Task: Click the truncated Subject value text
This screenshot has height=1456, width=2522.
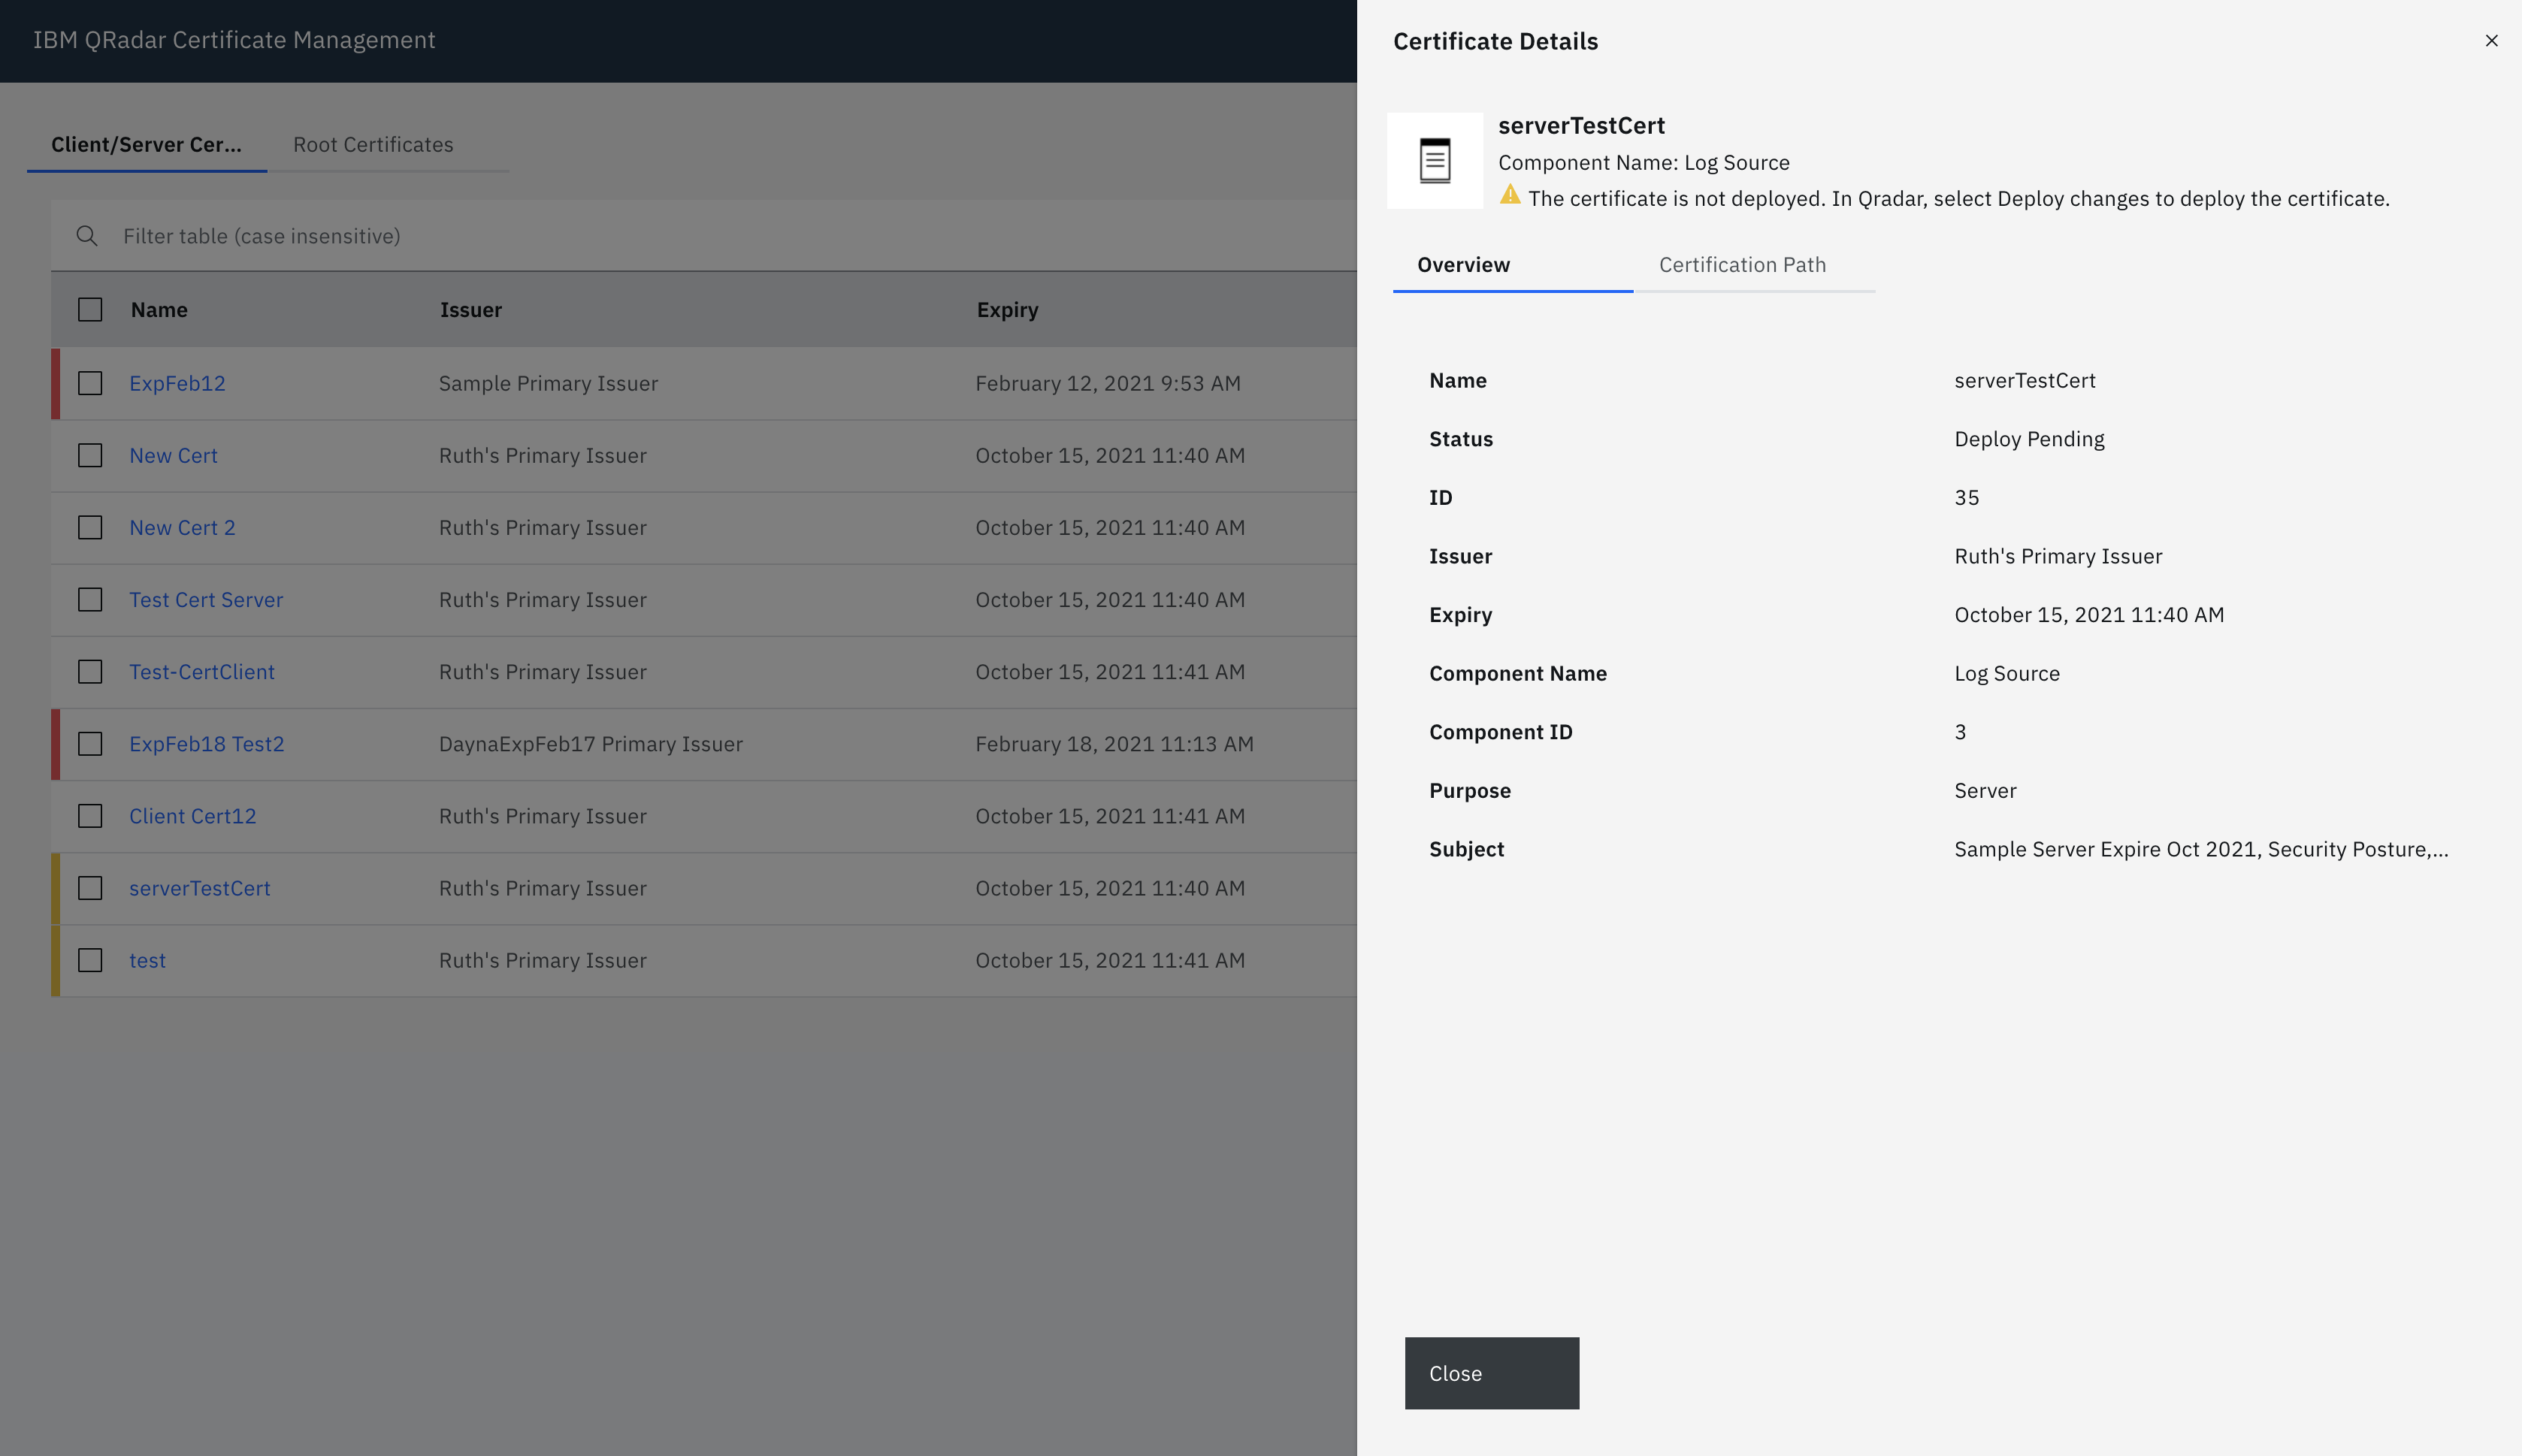Action: [2200, 849]
